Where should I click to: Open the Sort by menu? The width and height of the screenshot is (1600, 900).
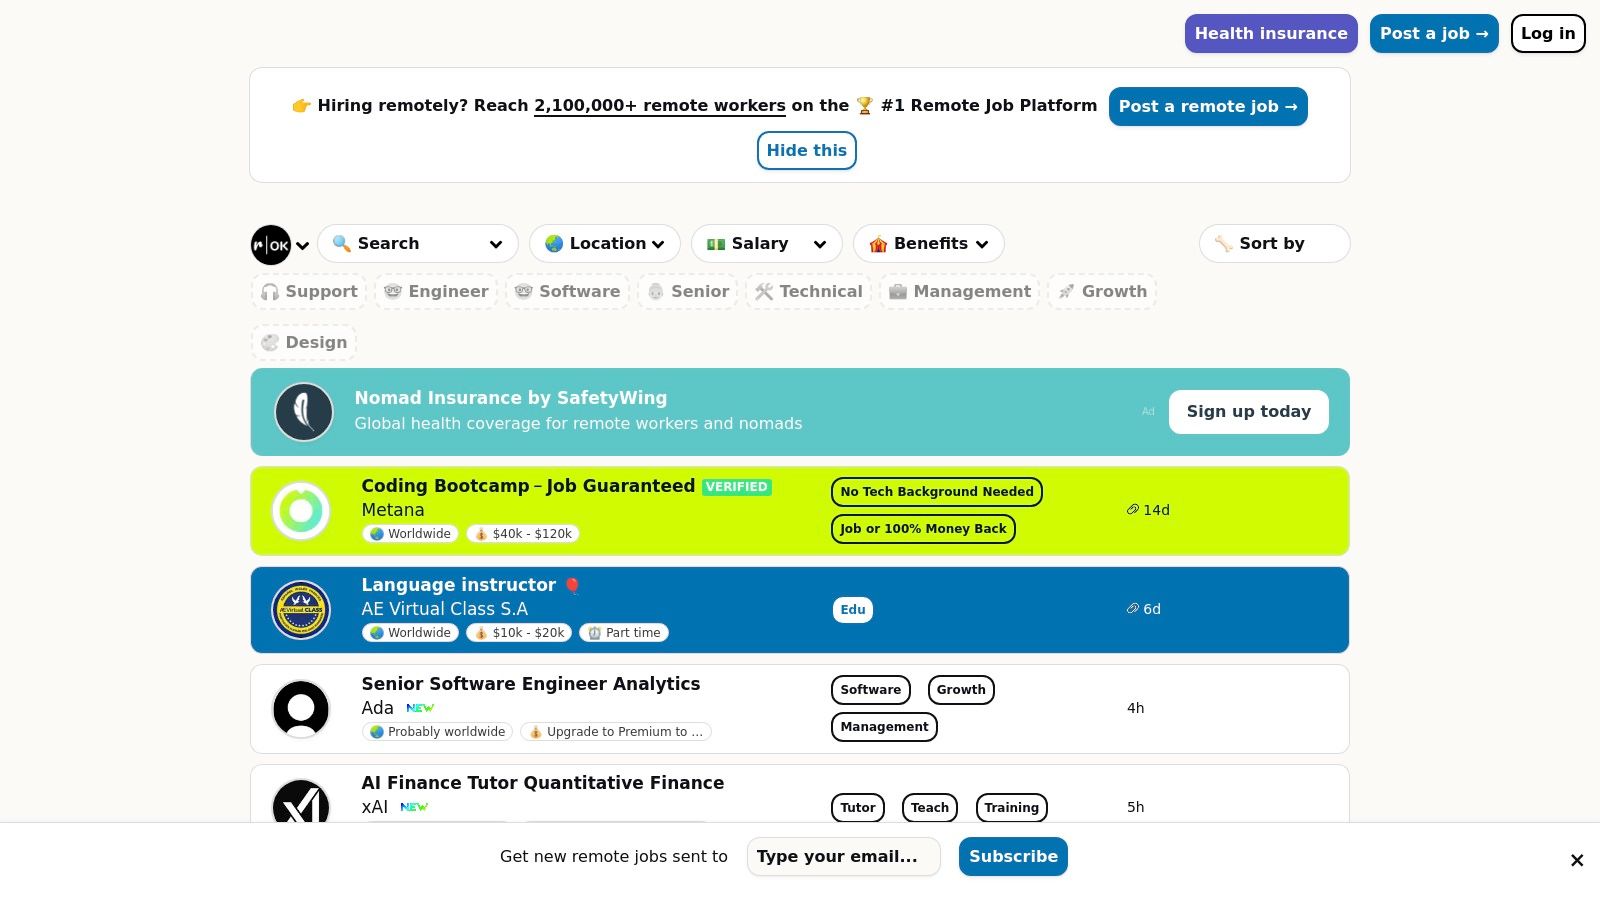[x=1273, y=244]
